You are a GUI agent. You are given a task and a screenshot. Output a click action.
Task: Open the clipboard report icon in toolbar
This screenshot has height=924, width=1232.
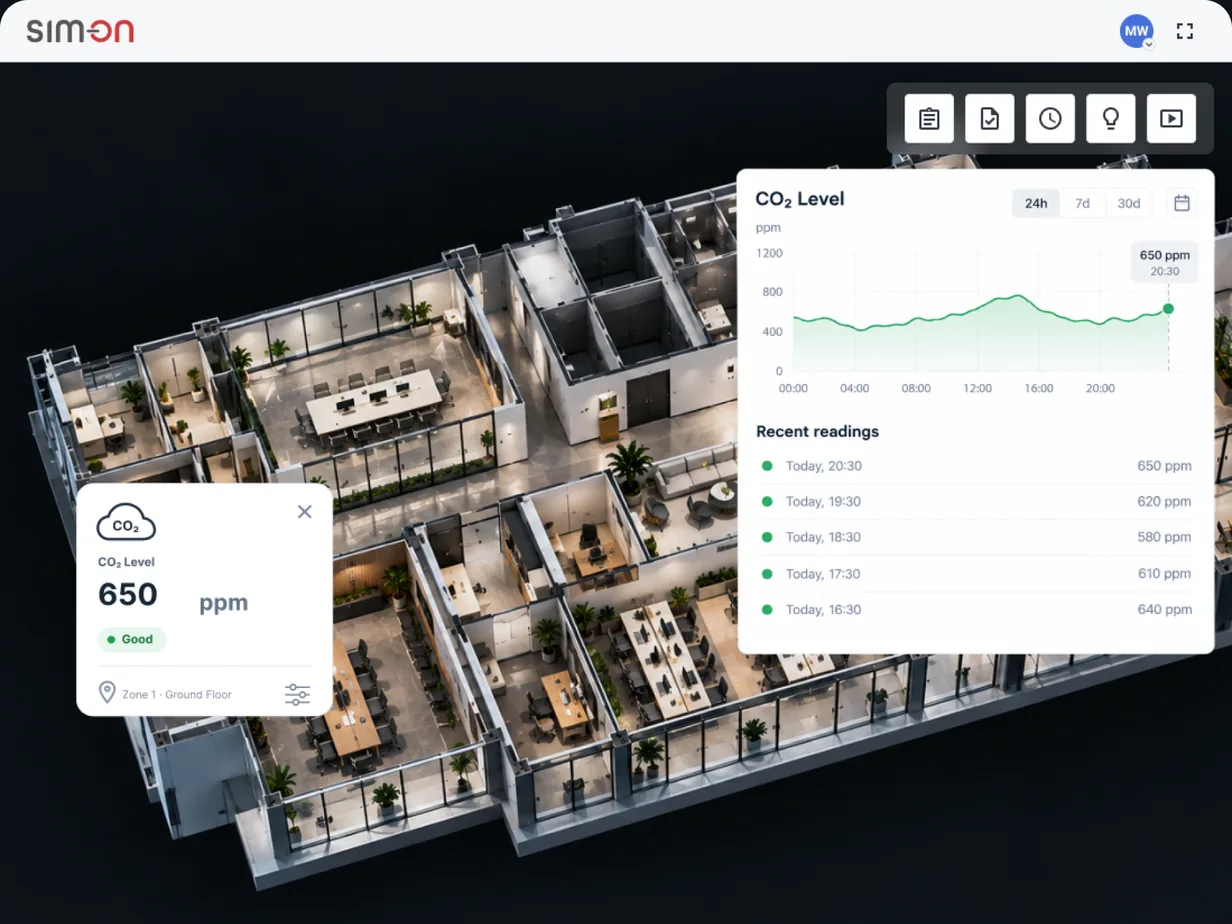click(x=929, y=119)
